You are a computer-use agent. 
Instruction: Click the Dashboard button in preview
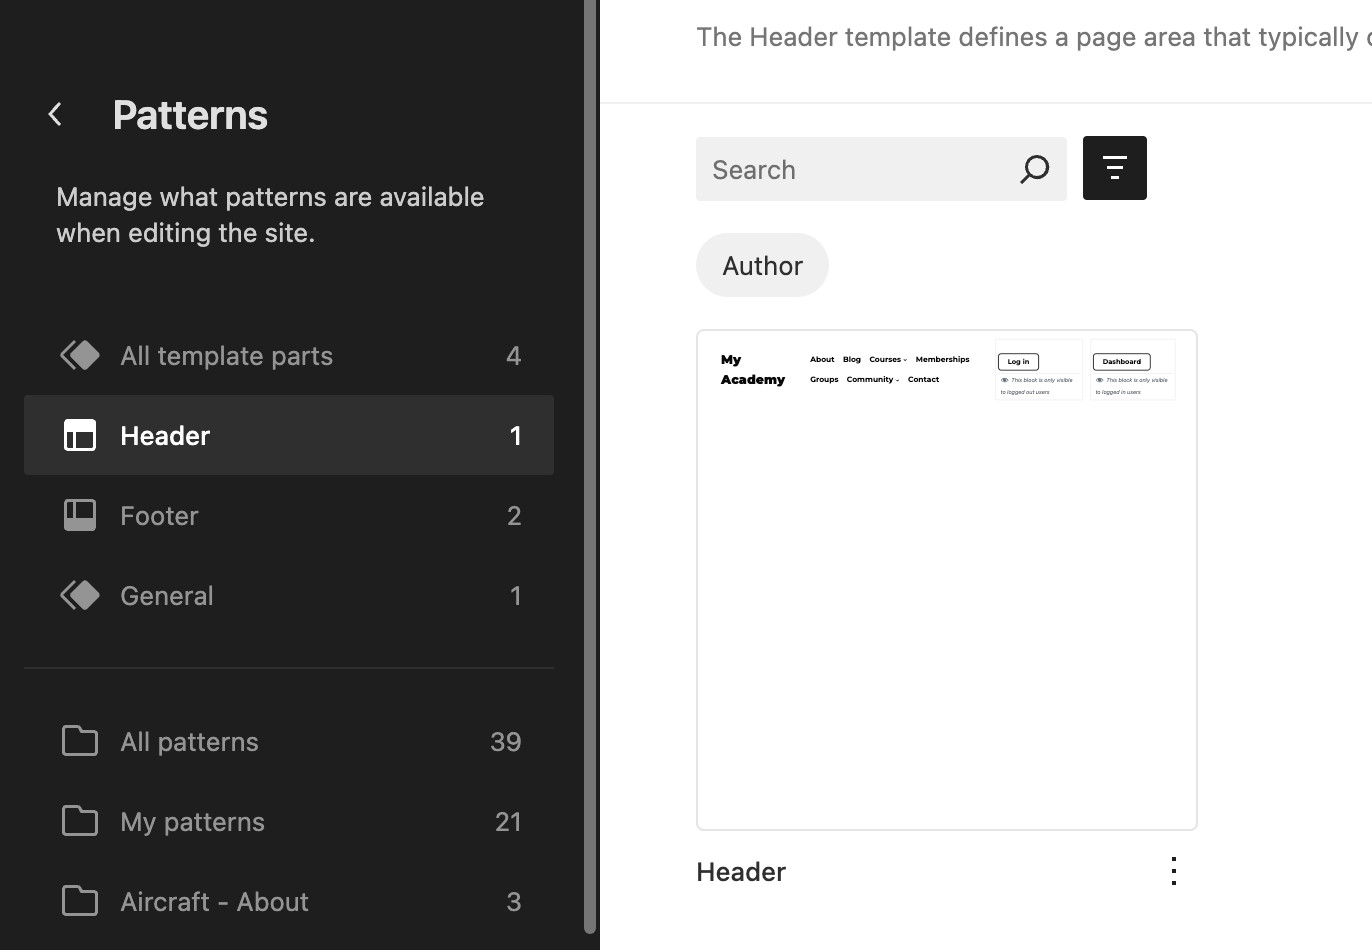tap(1121, 362)
